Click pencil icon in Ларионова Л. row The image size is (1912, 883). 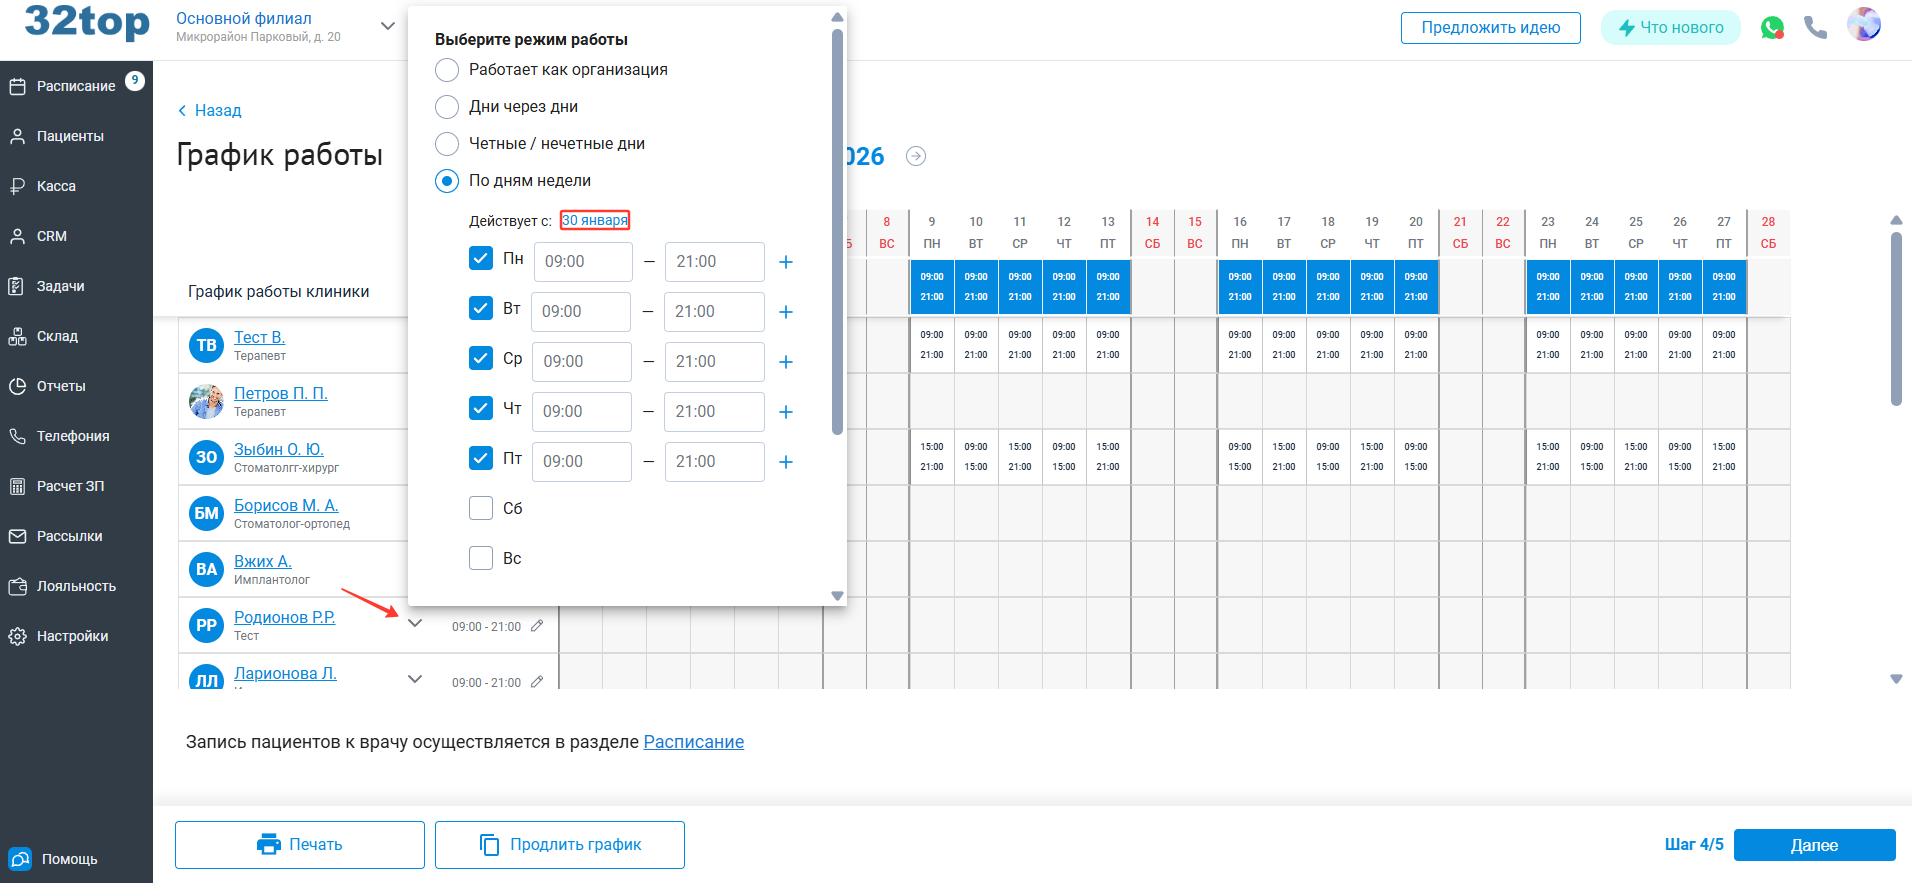537,682
